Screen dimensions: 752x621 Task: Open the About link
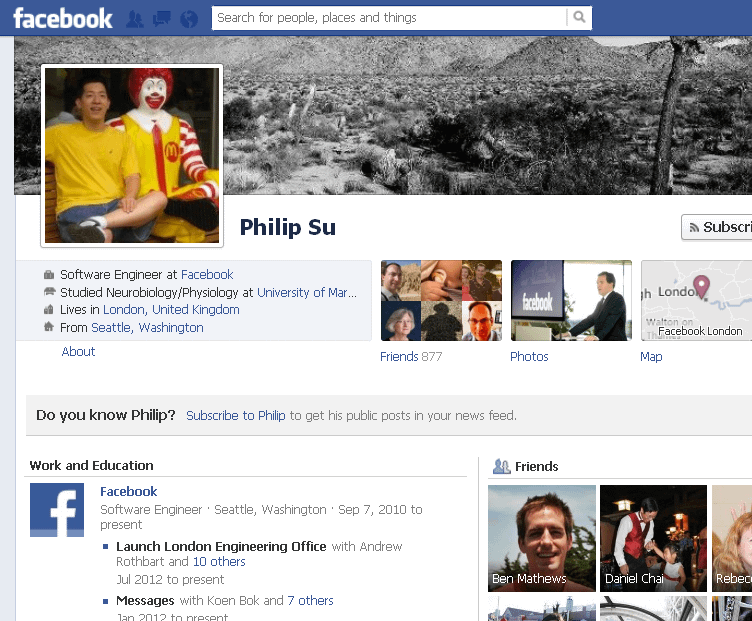click(x=78, y=352)
